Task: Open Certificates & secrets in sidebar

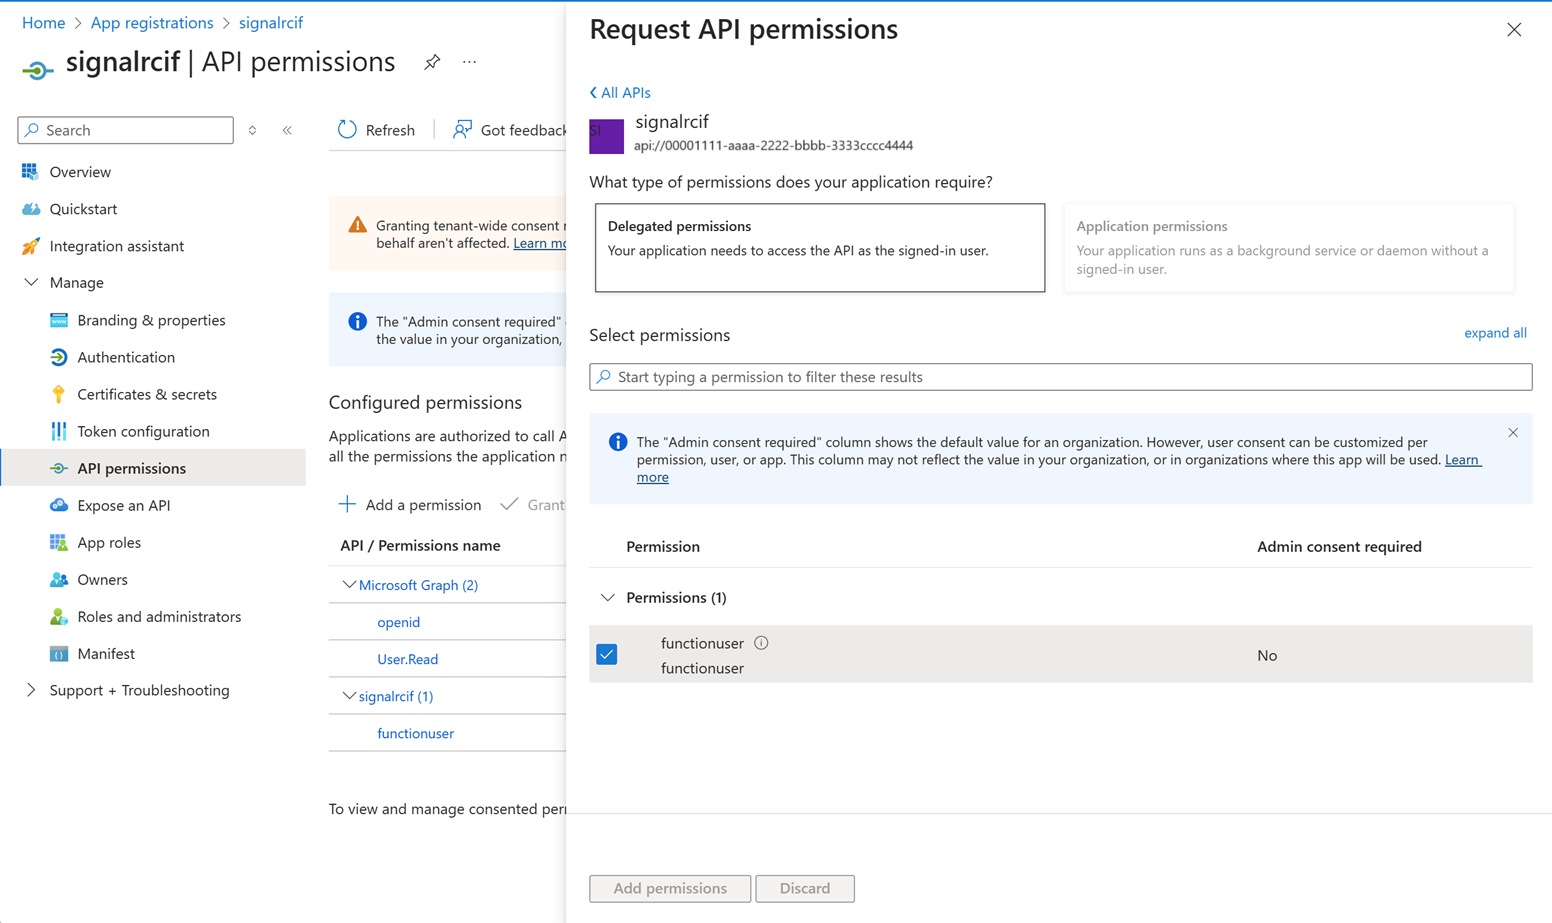Action: click(147, 394)
